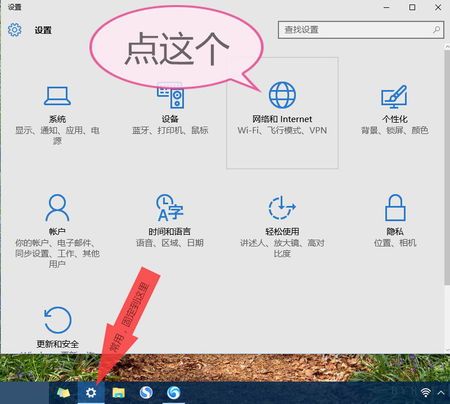Viewport: 450px width, 404px height.
Task: Open the blue swirl browser icon on the taskbar
Action: click(x=174, y=393)
